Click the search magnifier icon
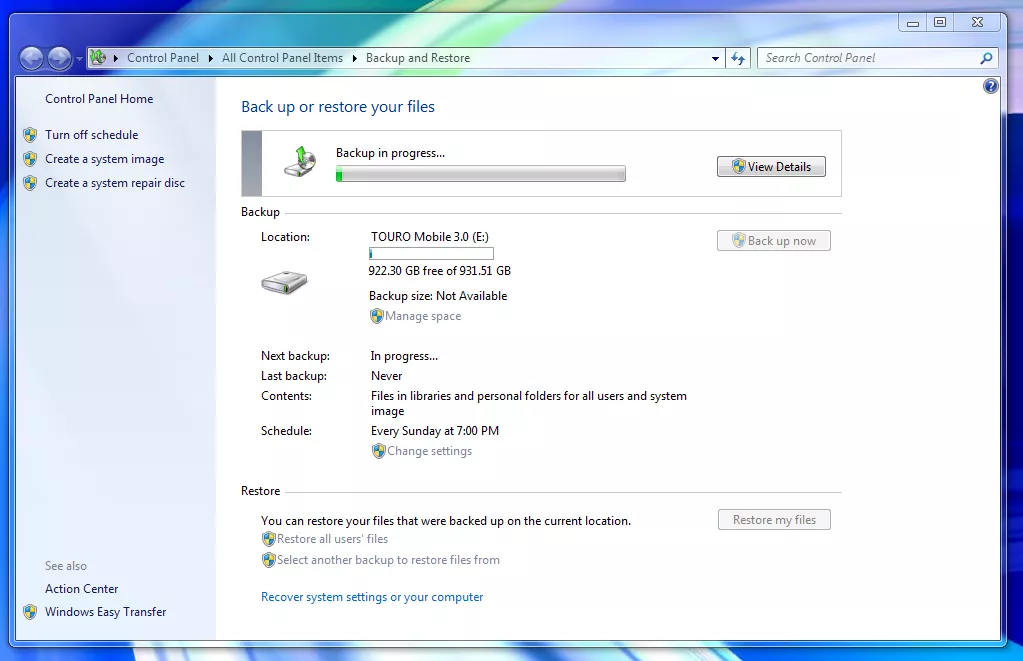 tap(986, 58)
